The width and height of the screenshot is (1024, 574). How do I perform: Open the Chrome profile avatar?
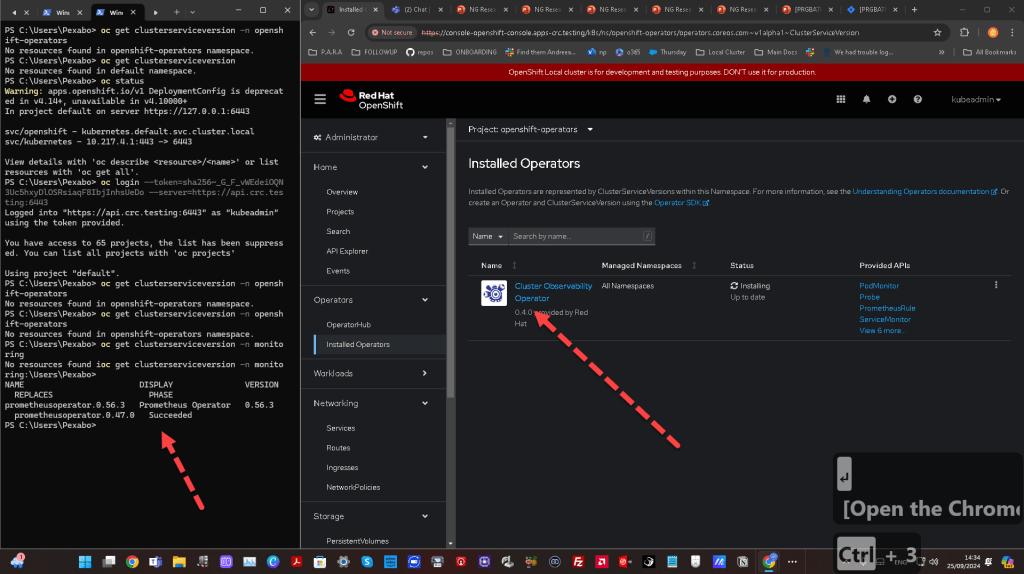click(993, 32)
